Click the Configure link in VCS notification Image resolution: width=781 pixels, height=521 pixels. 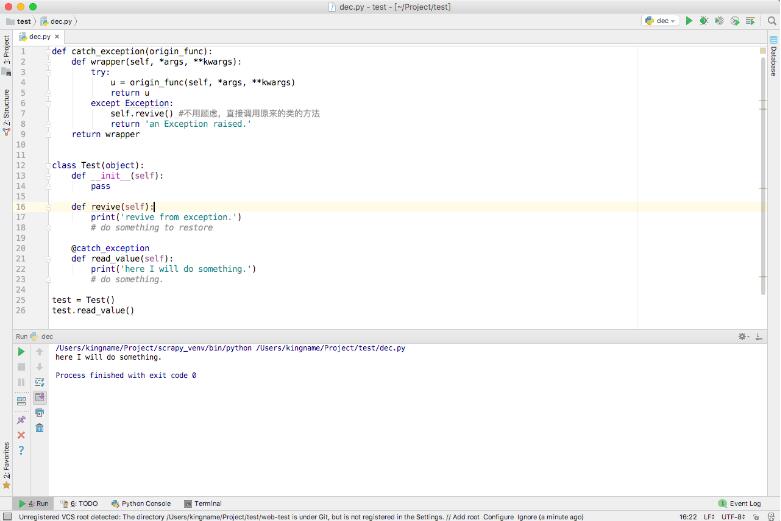click(x=498, y=517)
